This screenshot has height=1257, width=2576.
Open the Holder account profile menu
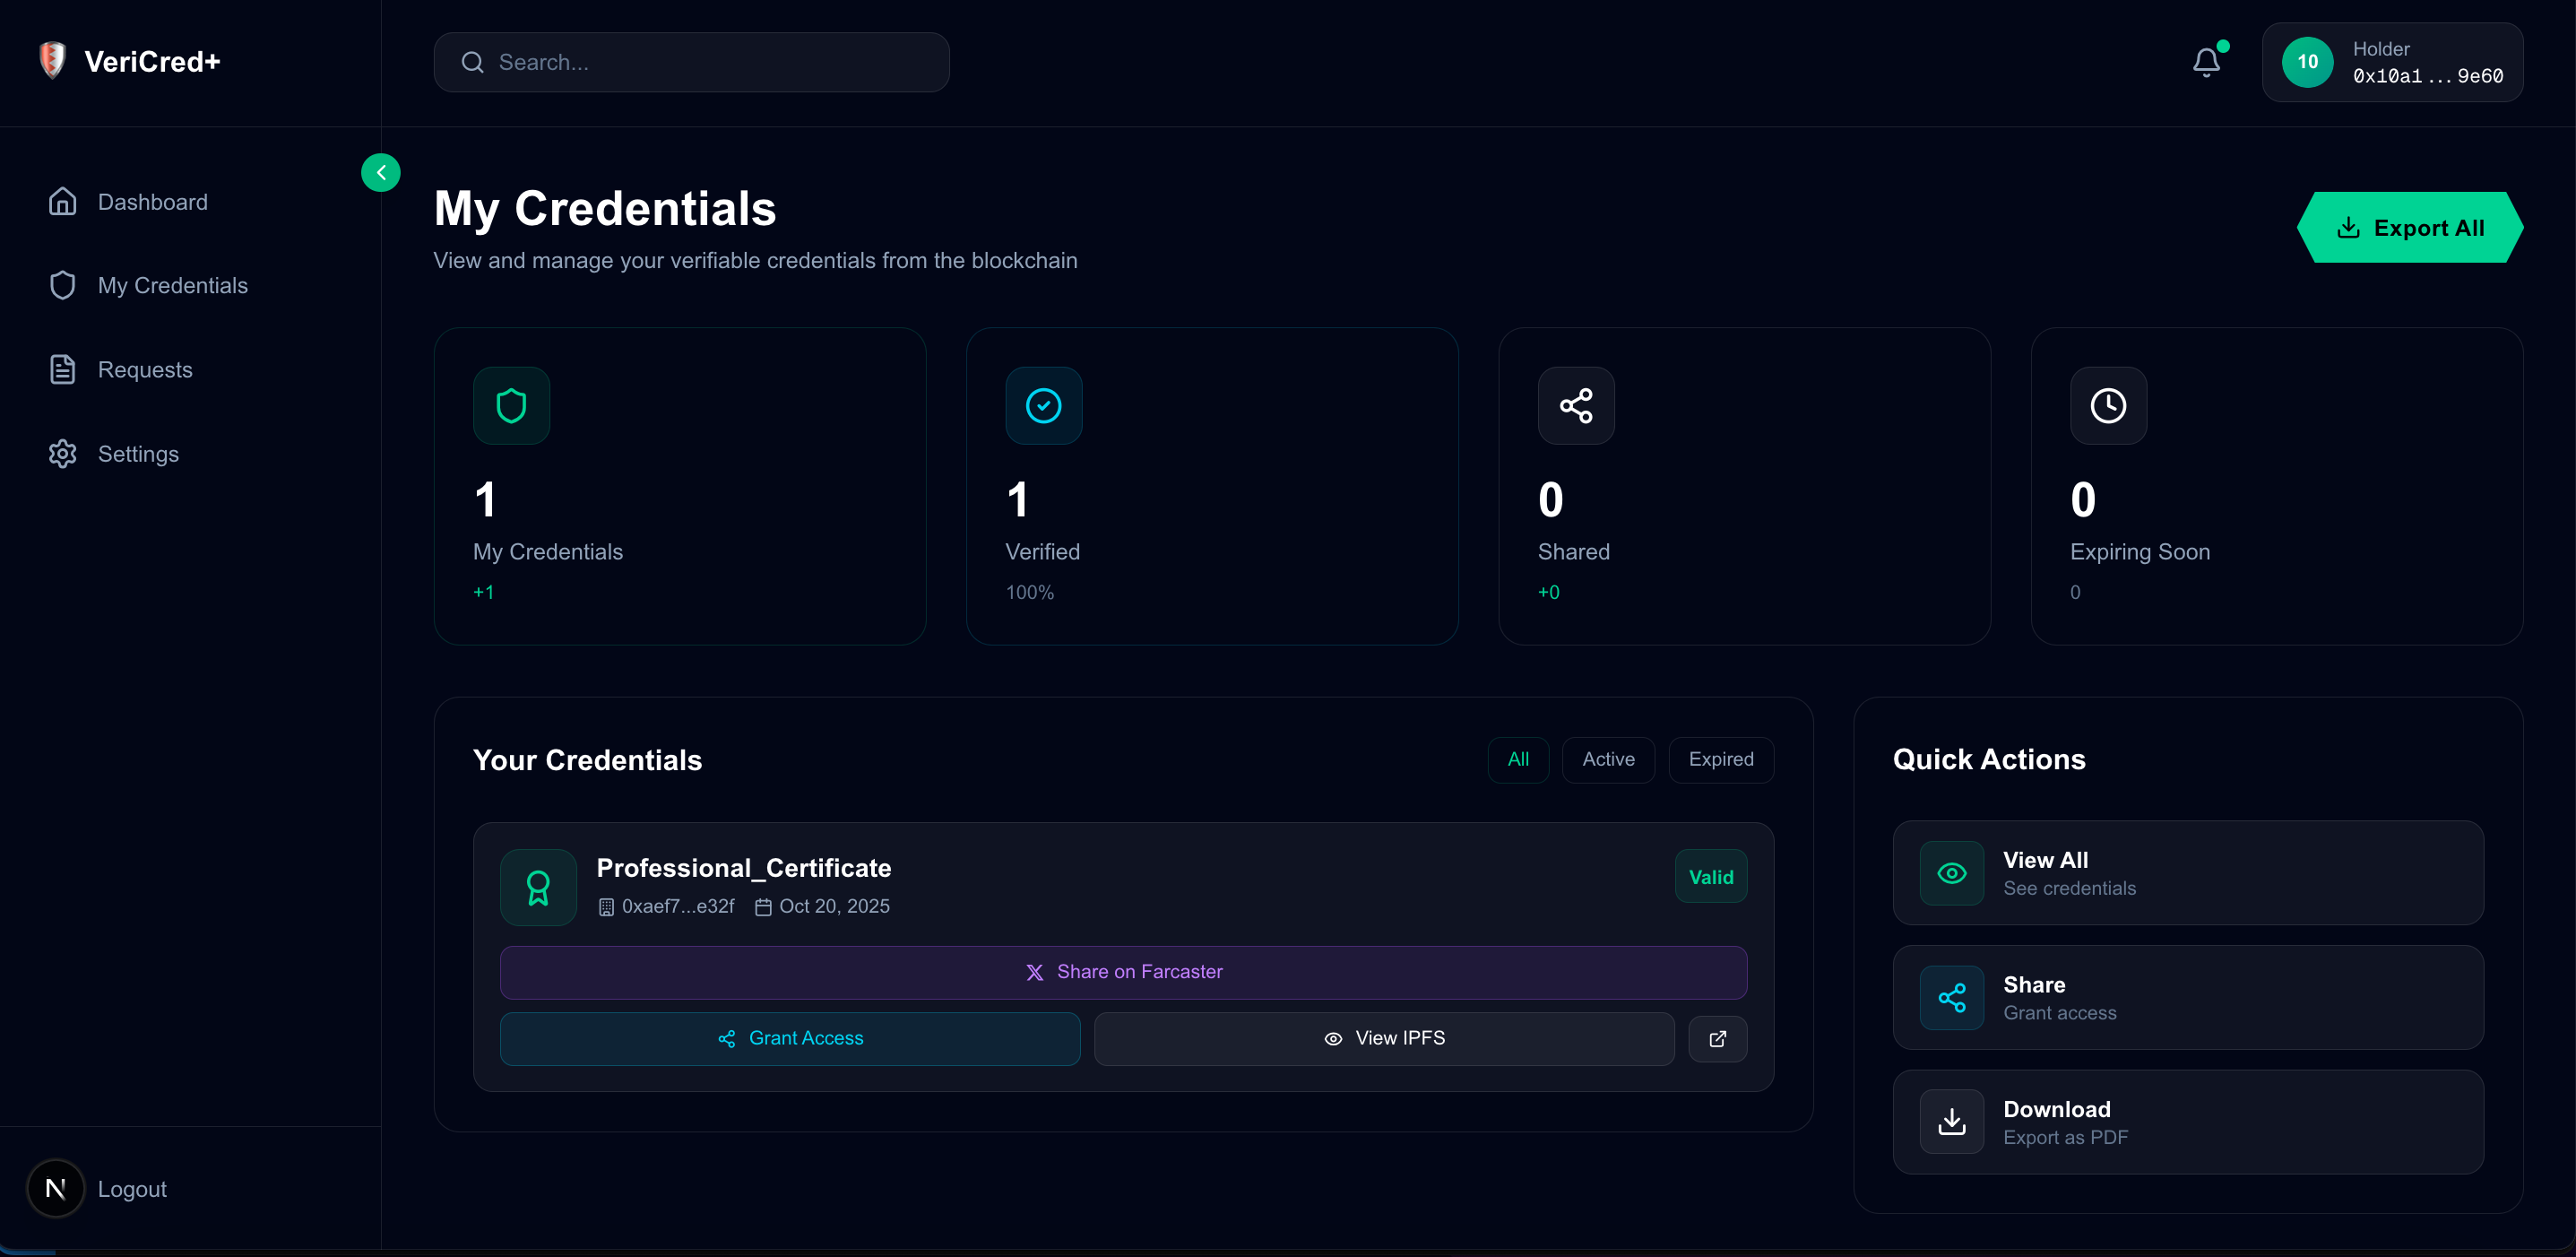[x=2392, y=62]
